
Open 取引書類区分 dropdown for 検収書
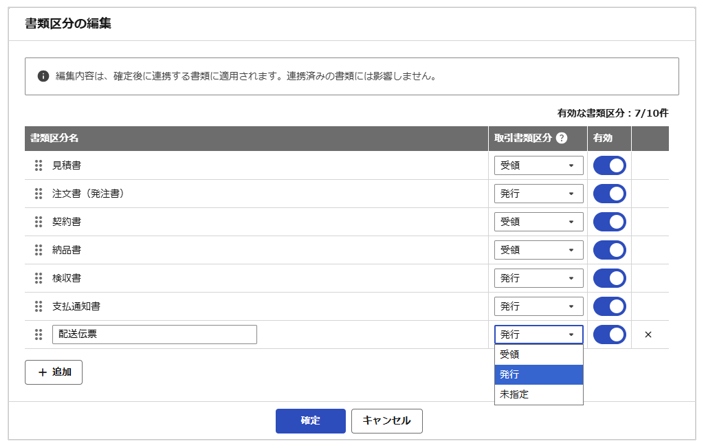point(538,278)
